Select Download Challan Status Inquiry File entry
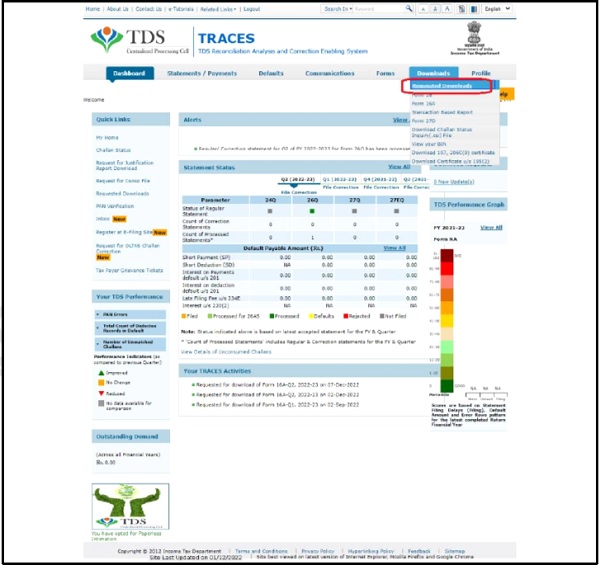Image resolution: width=600 pixels, height=565 pixels. point(442,132)
